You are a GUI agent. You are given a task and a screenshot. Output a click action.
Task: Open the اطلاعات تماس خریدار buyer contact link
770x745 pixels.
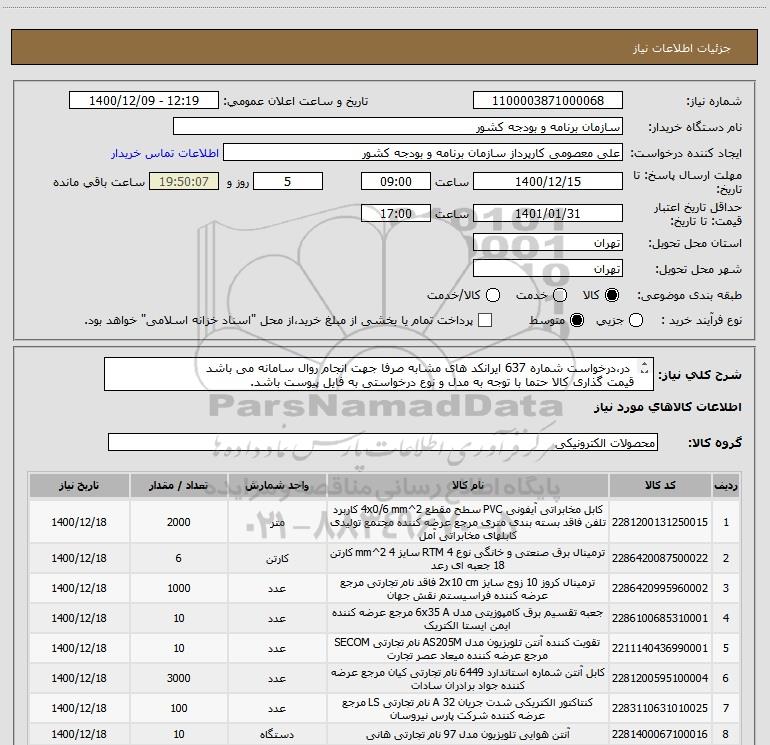[165, 153]
